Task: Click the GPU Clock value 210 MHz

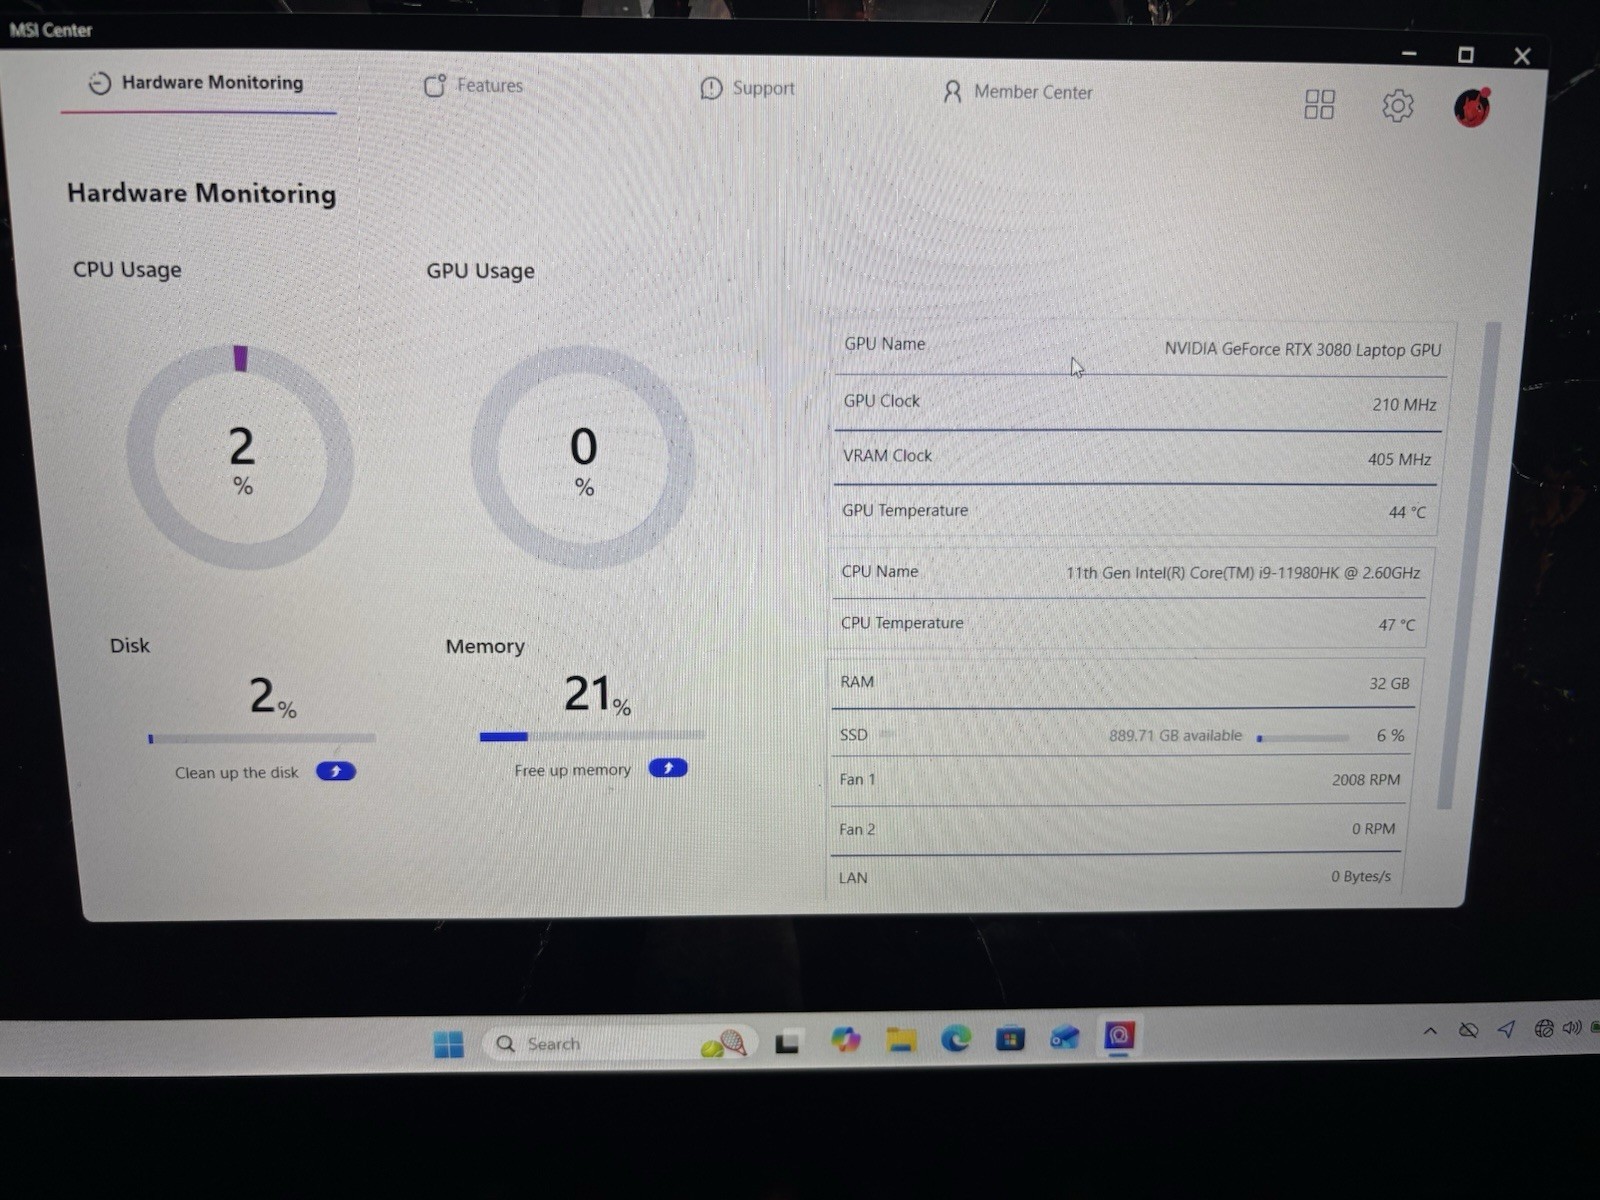Action: pyautogui.click(x=1404, y=405)
